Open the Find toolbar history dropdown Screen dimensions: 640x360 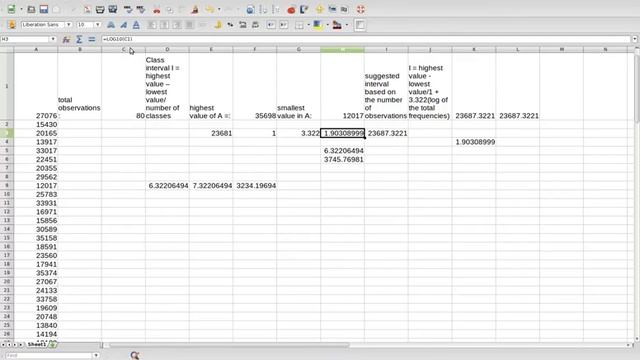(x=96, y=356)
